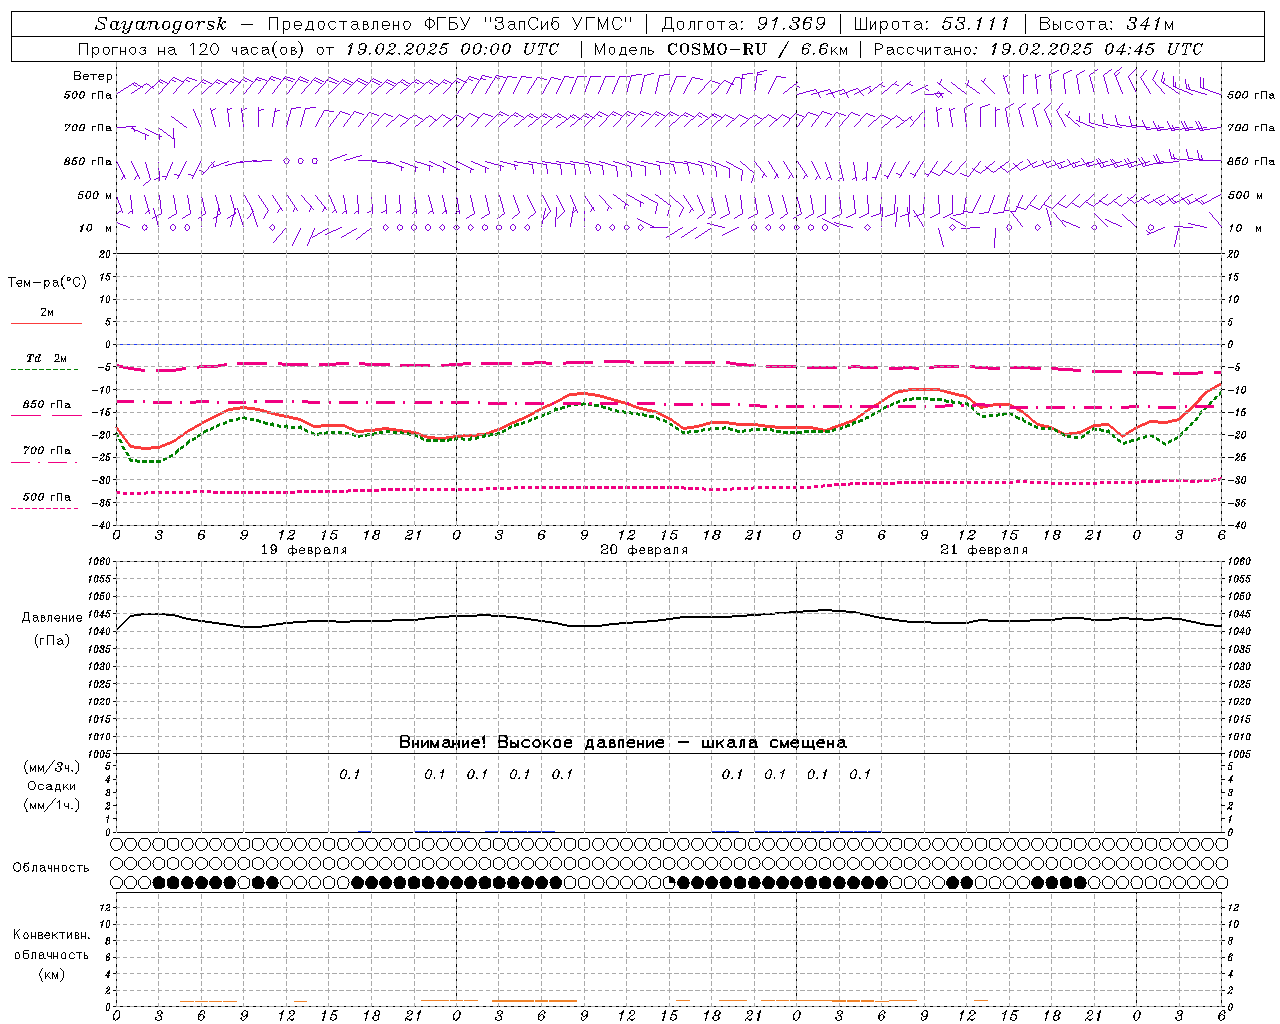Click the '21 февраля' date label
The height and width of the screenshot is (1024, 1280).
(984, 550)
